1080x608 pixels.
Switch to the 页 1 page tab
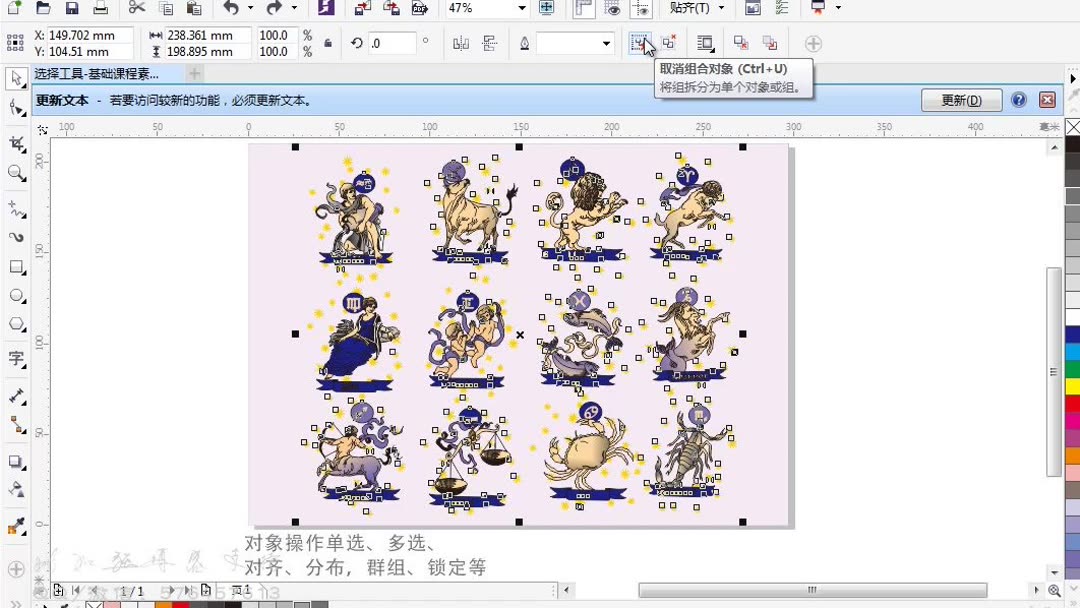241,590
